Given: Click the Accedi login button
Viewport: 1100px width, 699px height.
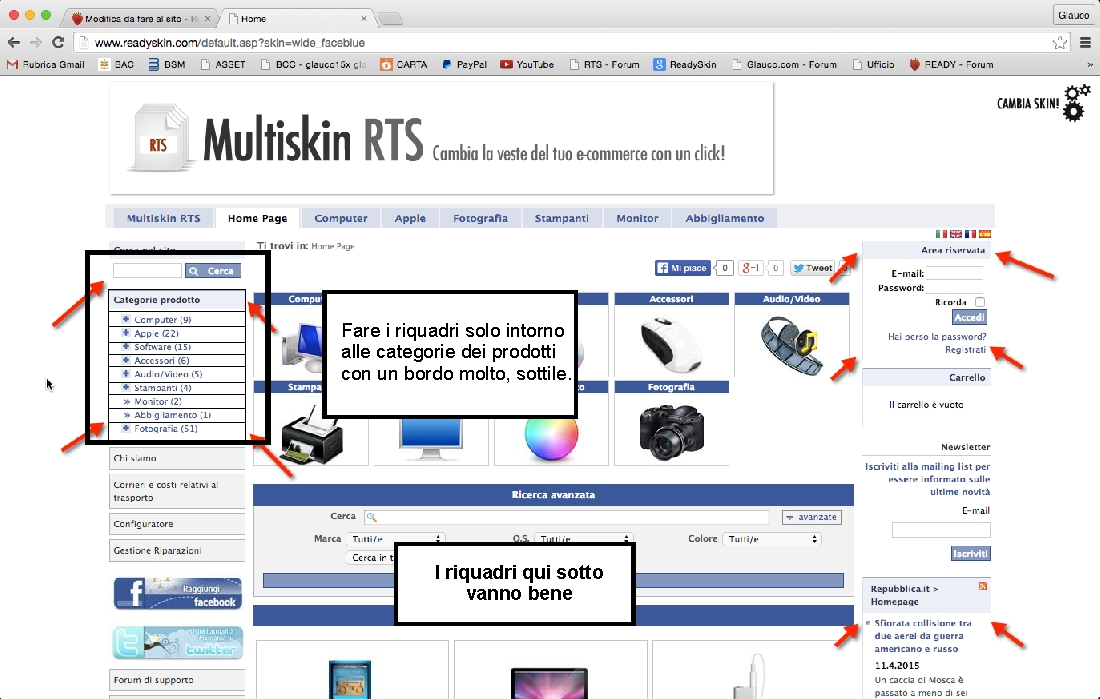Looking at the screenshot, I should click(969, 317).
